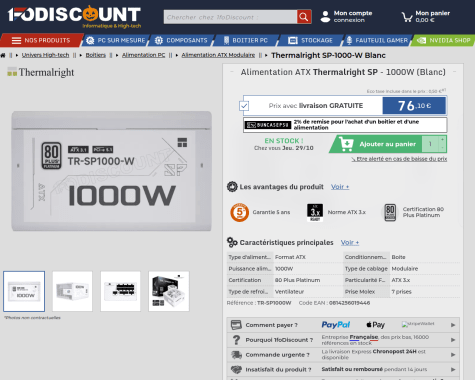Click the red search magnifier button
This screenshot has width=475, height=380.
[x=304, y=17]
